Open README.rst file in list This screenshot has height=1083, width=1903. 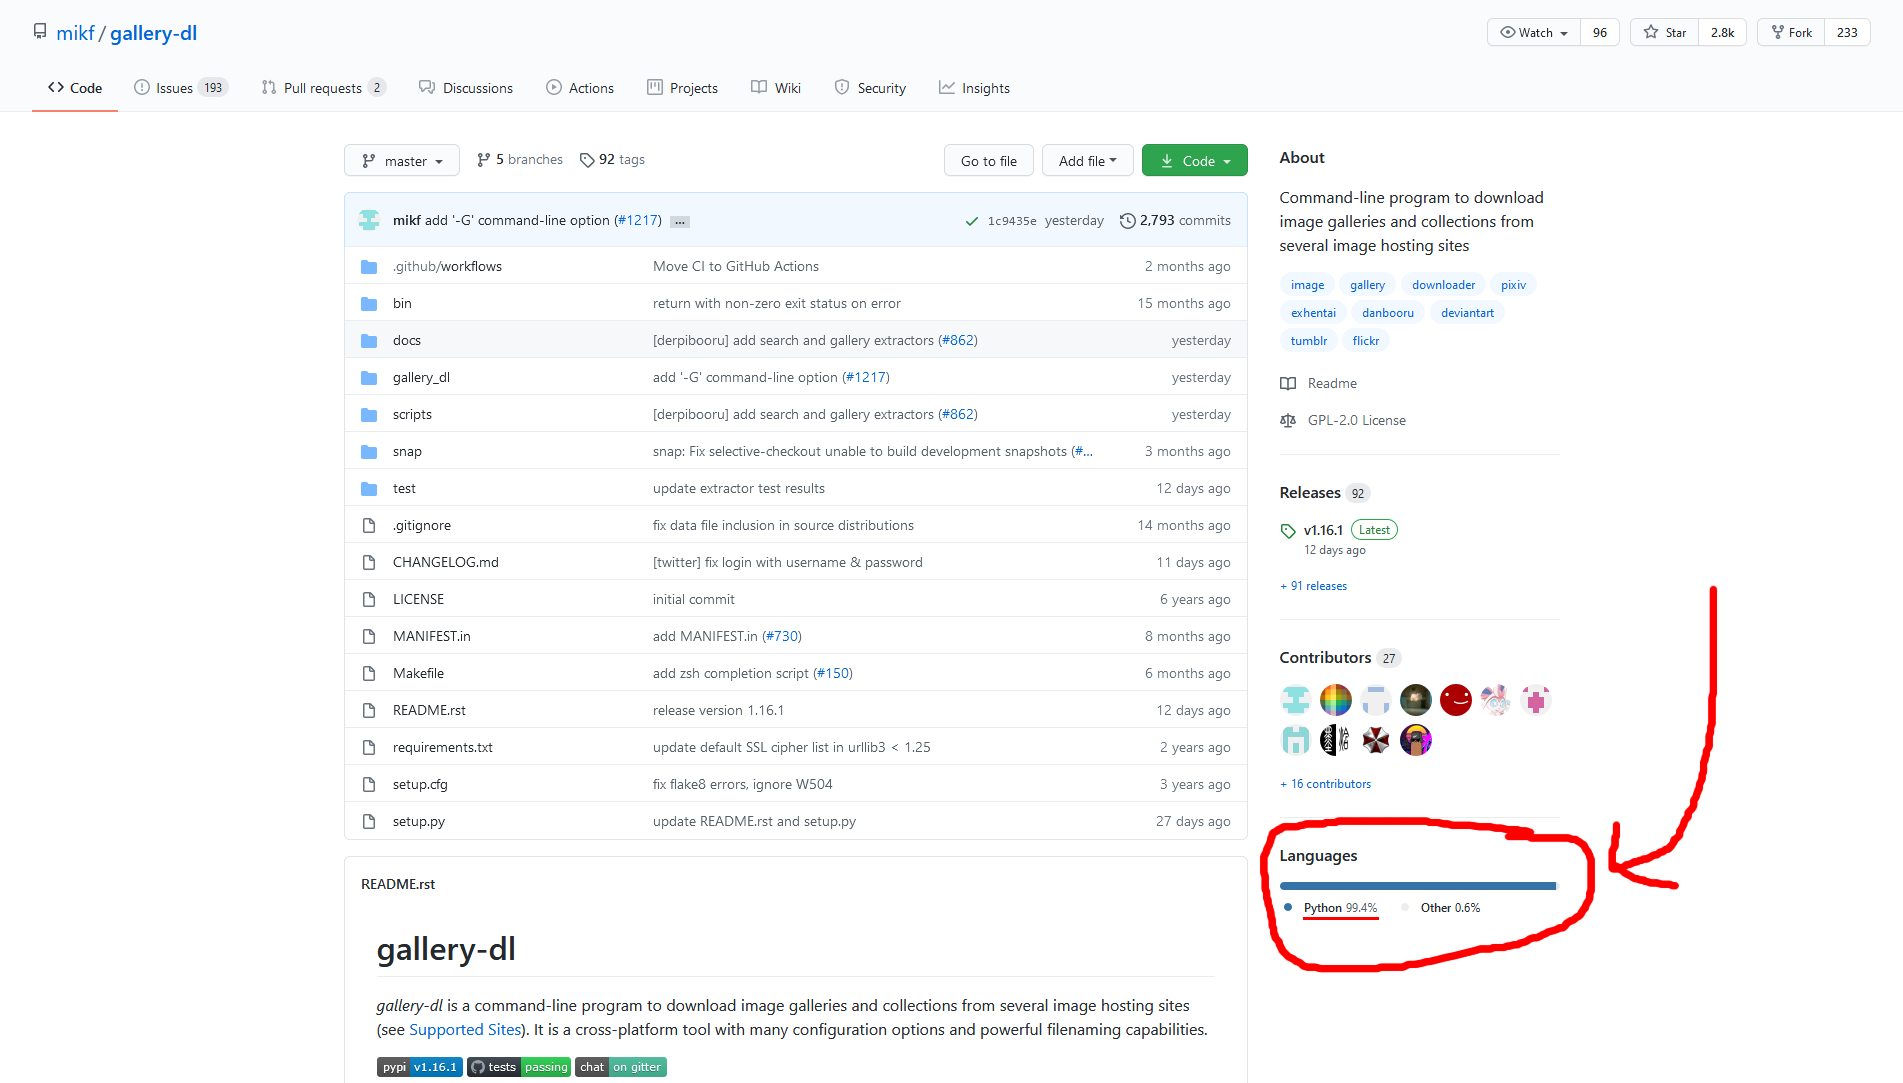[429, 710]
